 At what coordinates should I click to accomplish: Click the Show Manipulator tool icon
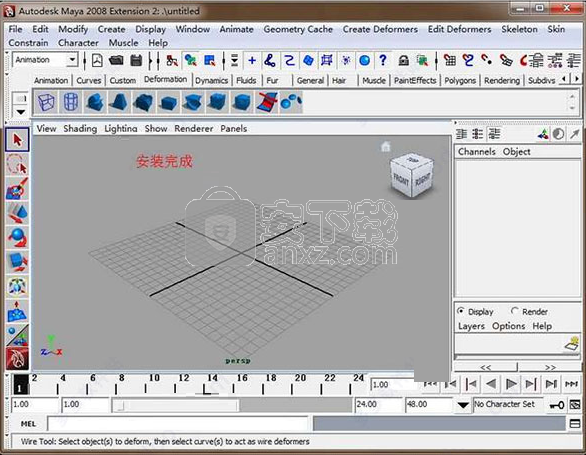pyautogui.click(x=17, y=335)
